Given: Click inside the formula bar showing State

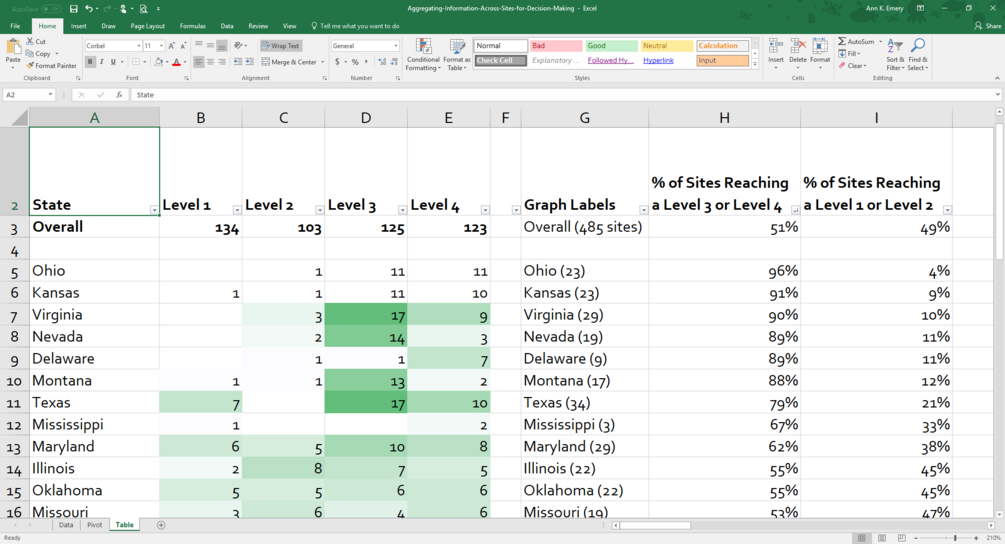Looking at the screenshot, I should pyautogui.click(x=564, y=95).
